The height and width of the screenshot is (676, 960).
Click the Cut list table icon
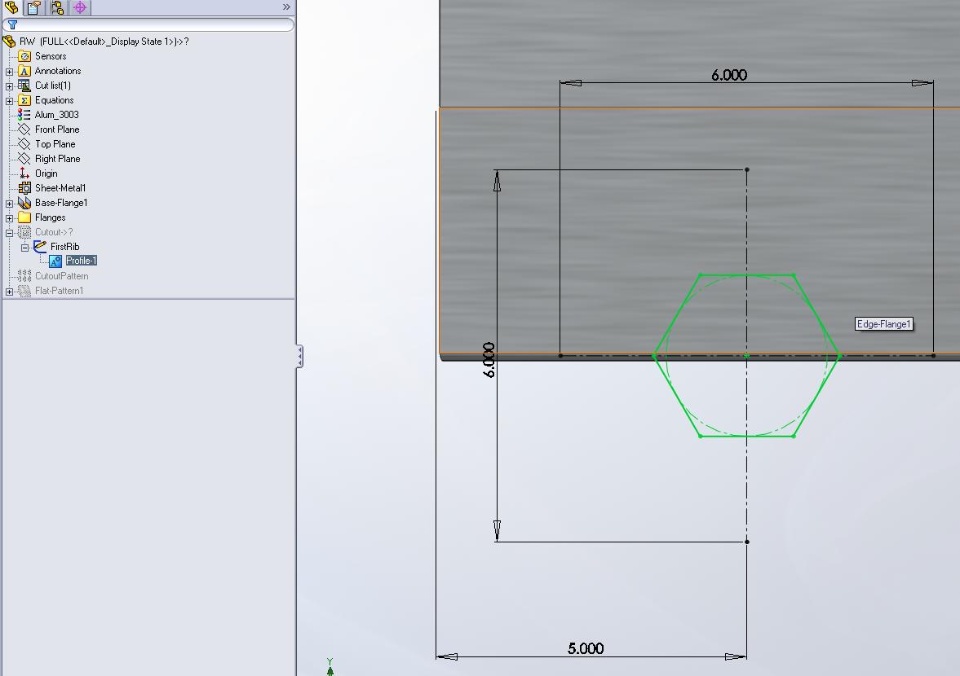coord(24,86)
